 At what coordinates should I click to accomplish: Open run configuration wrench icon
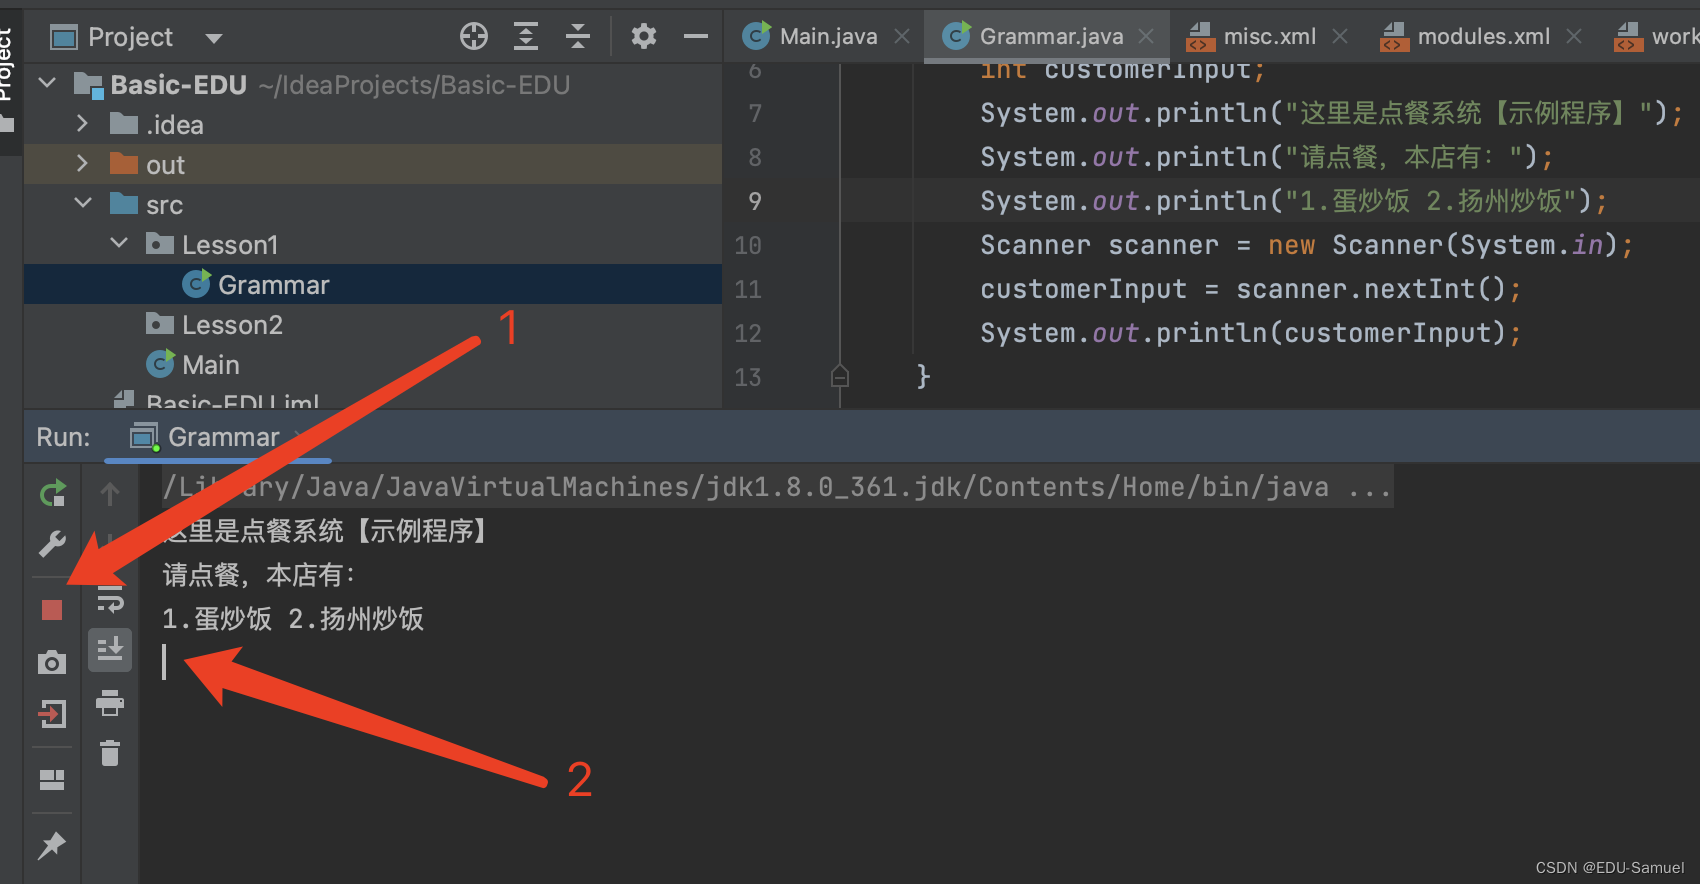coord(52,543)
